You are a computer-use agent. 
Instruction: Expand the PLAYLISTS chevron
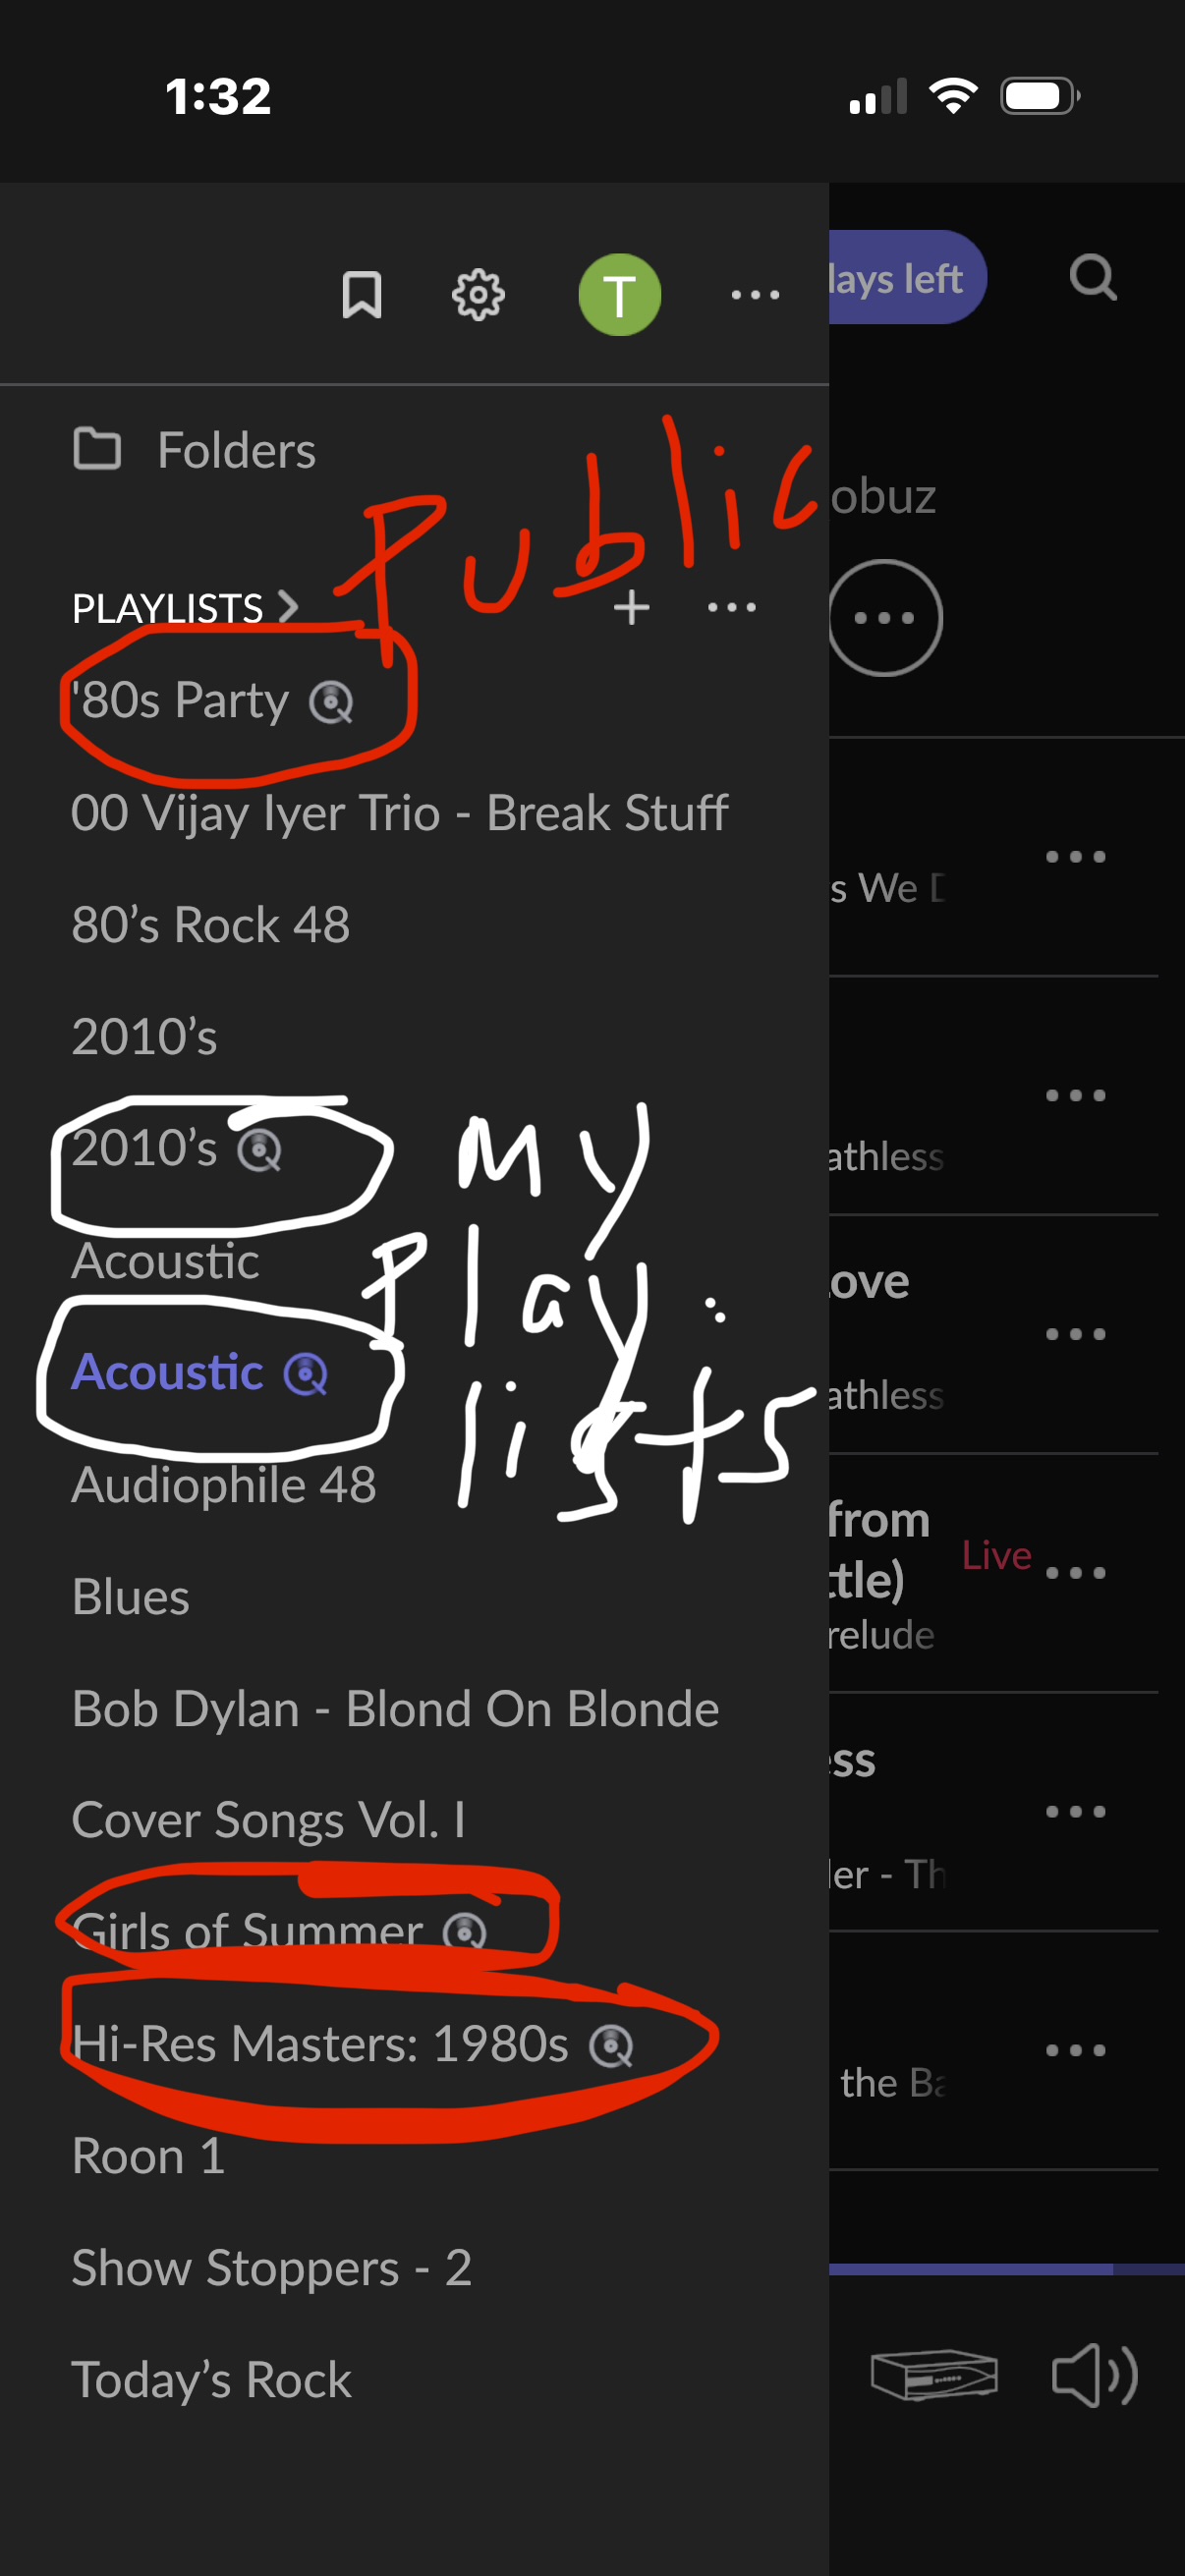[288, 607]
